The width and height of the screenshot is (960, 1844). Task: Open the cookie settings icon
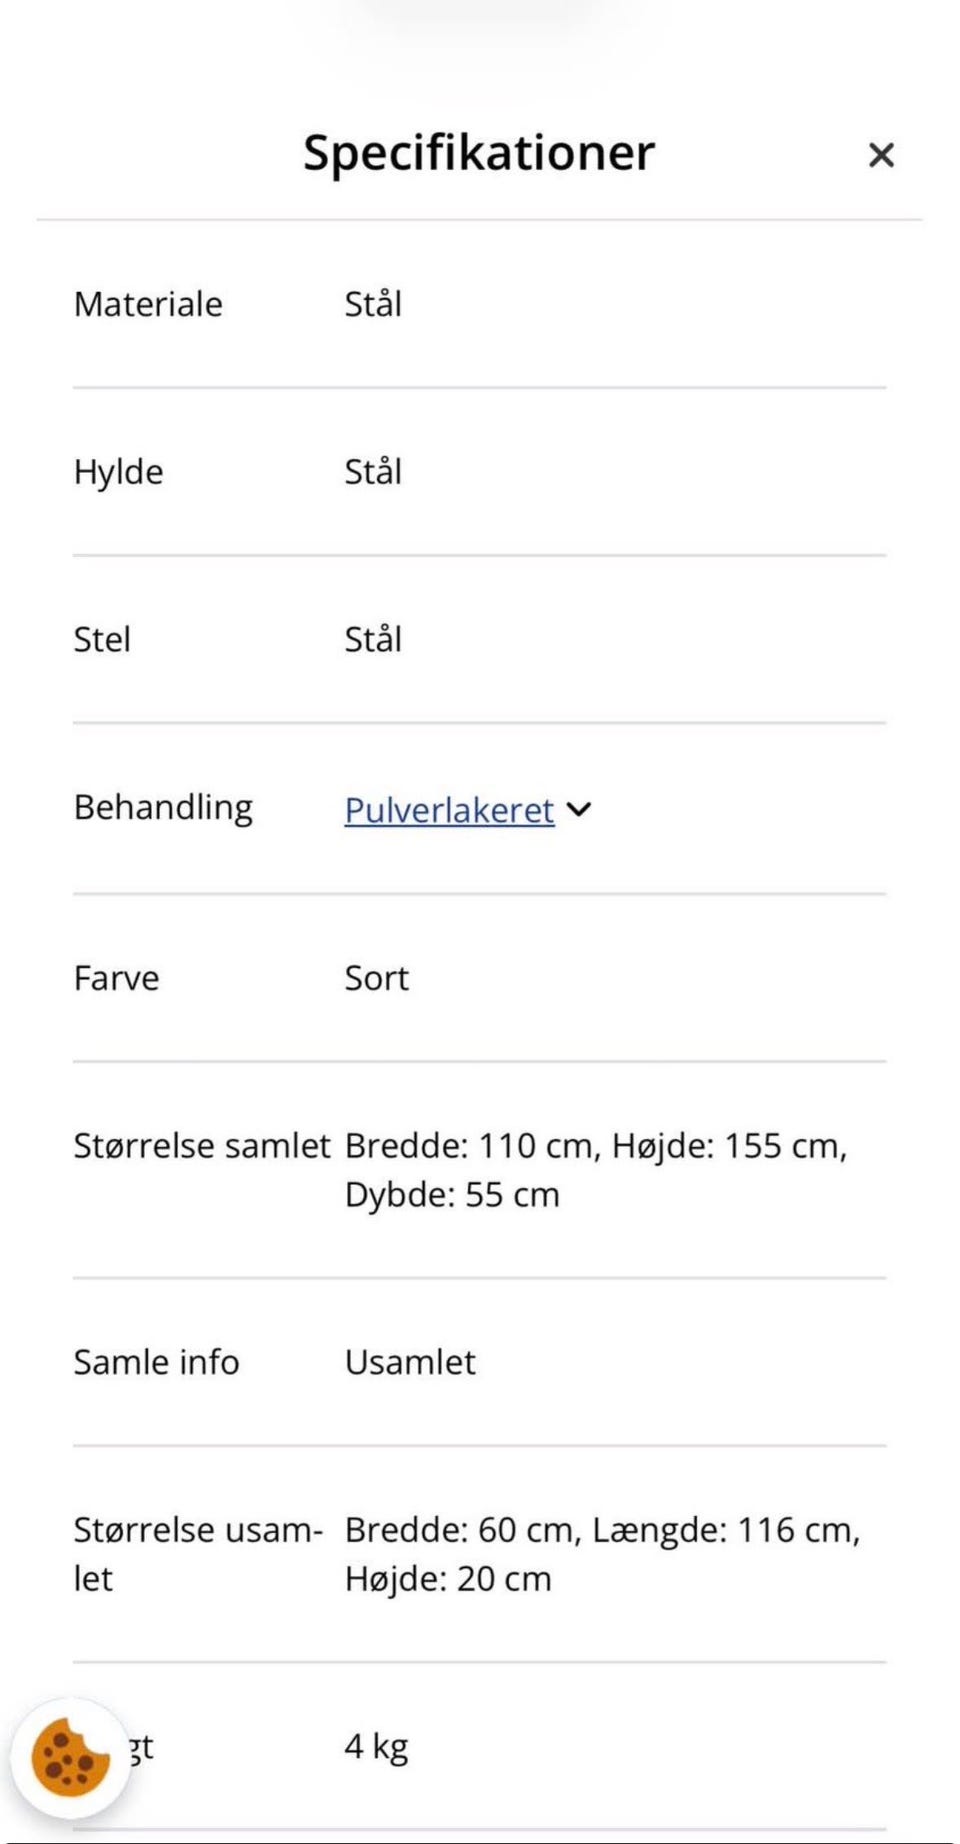tap(70, 1758)
